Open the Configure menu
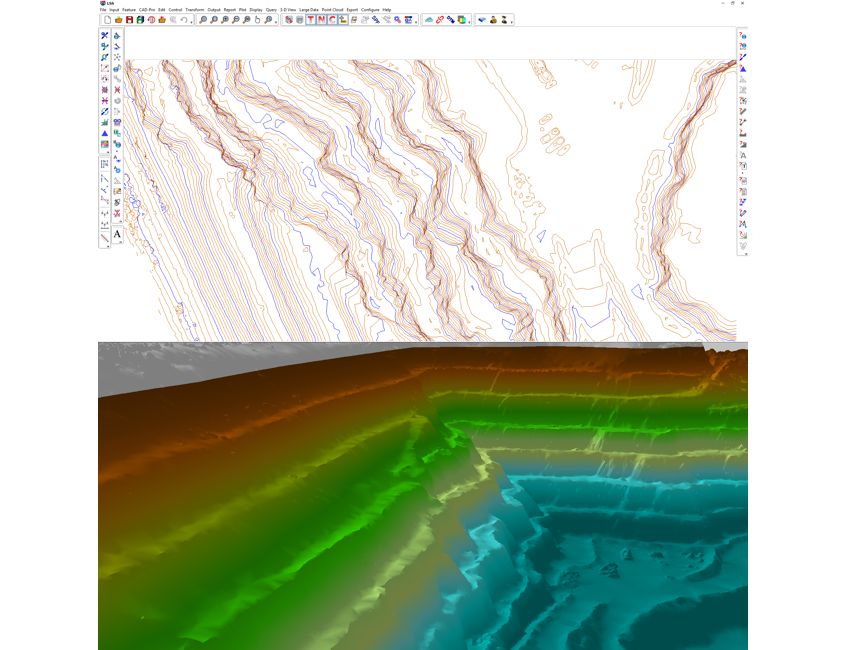846x650 pixels. point(370,10)
